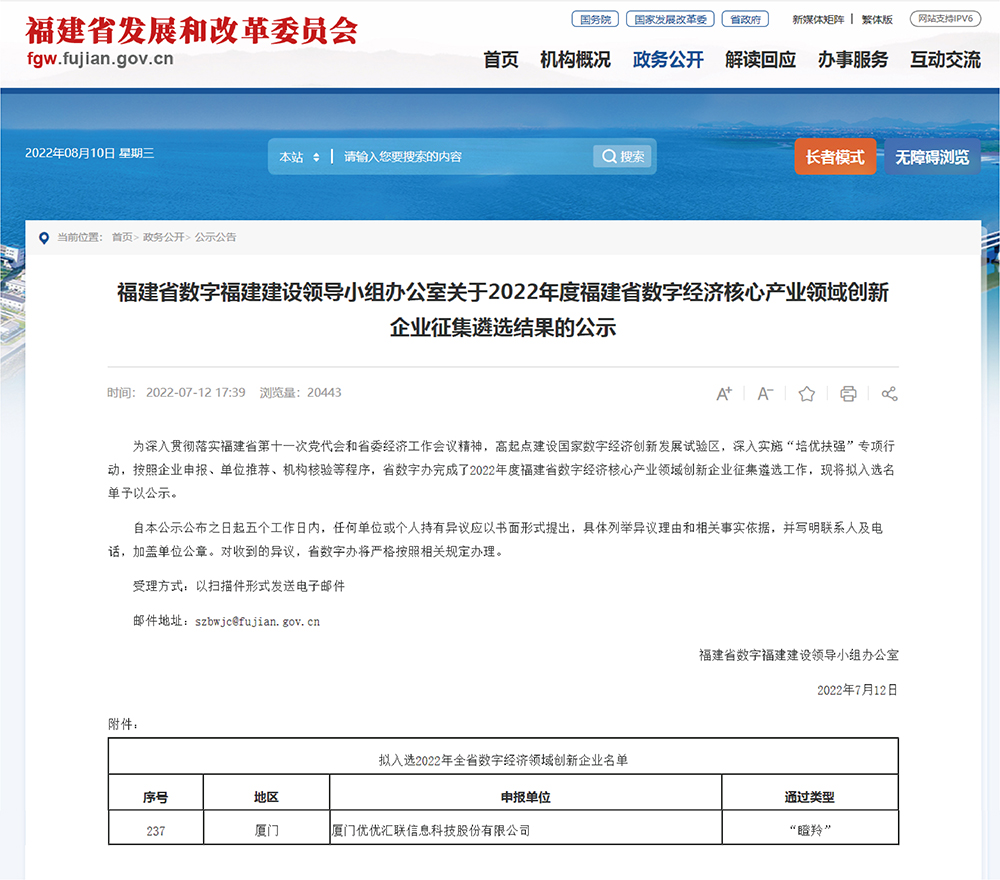Click the printer icon

848,393
